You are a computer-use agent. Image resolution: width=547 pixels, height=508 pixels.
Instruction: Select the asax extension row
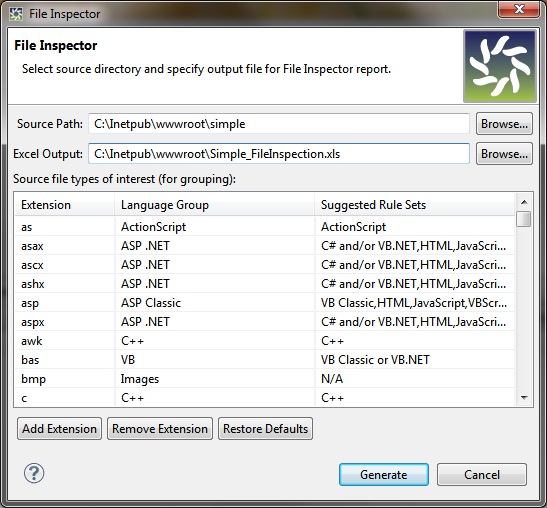pos(265,246)
